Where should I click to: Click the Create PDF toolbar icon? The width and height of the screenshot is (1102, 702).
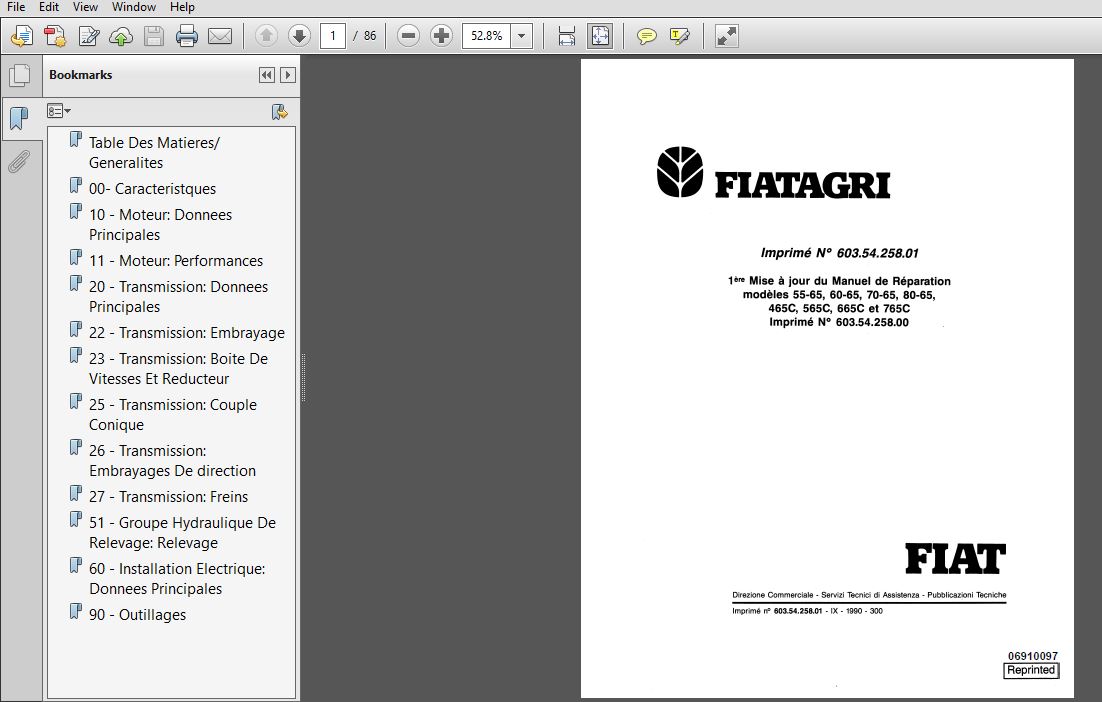click(55, 36)
